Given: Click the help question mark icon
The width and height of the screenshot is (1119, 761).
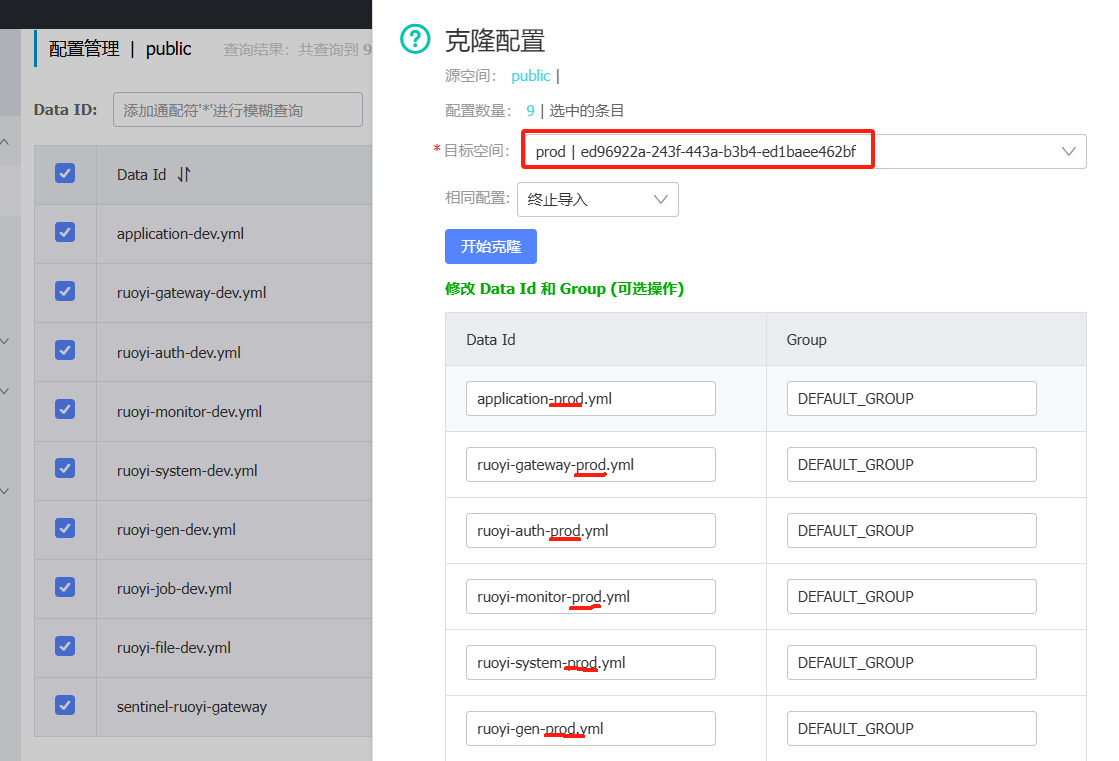Looking at the screenshot, I should click(x=414, y=40).
